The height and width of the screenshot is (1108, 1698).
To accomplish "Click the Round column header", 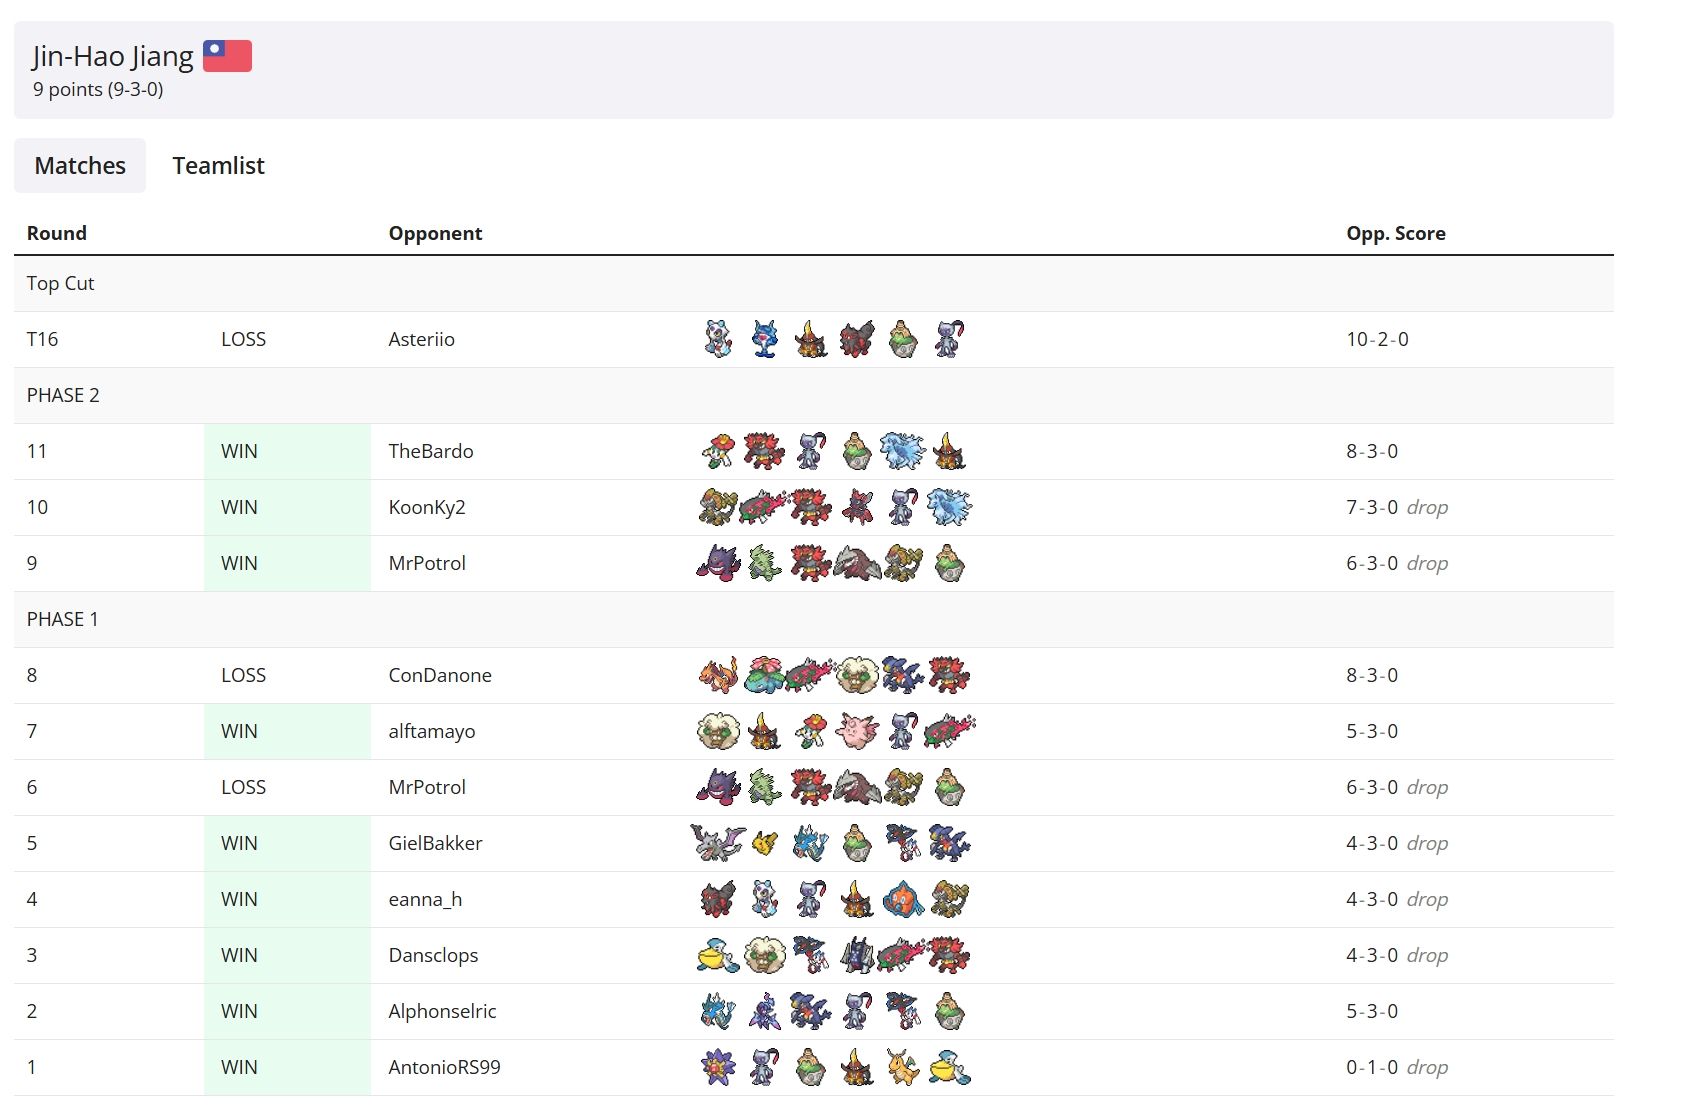I will (57, 233).
